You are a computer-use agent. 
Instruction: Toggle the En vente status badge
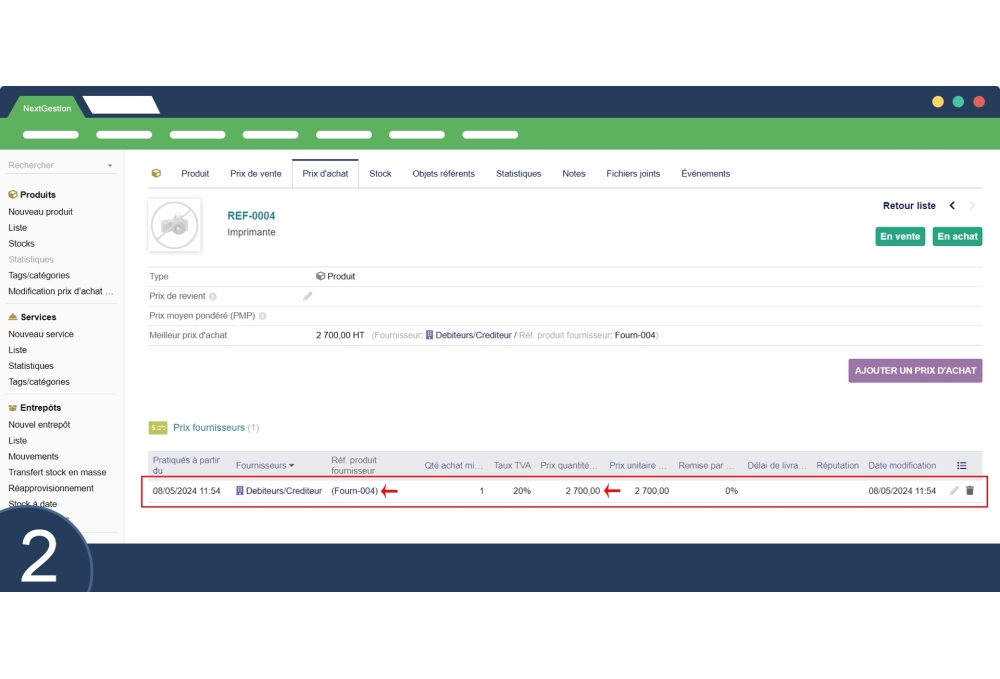coord(900,236)
